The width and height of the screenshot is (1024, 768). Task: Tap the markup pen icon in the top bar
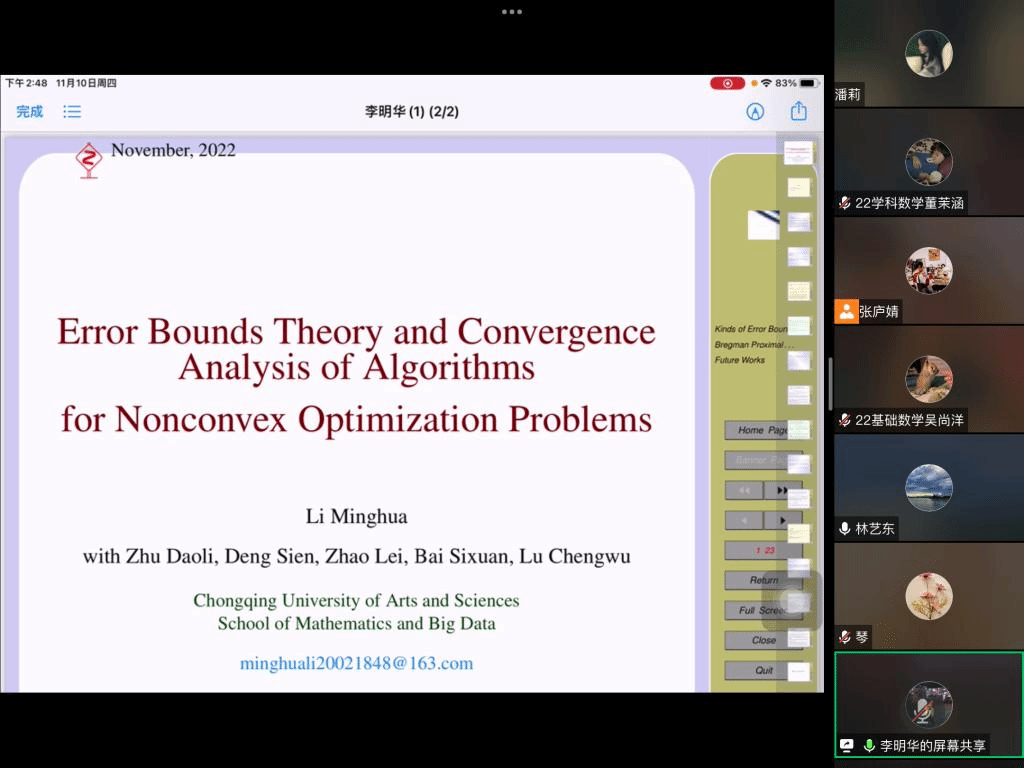click(755, 112)
